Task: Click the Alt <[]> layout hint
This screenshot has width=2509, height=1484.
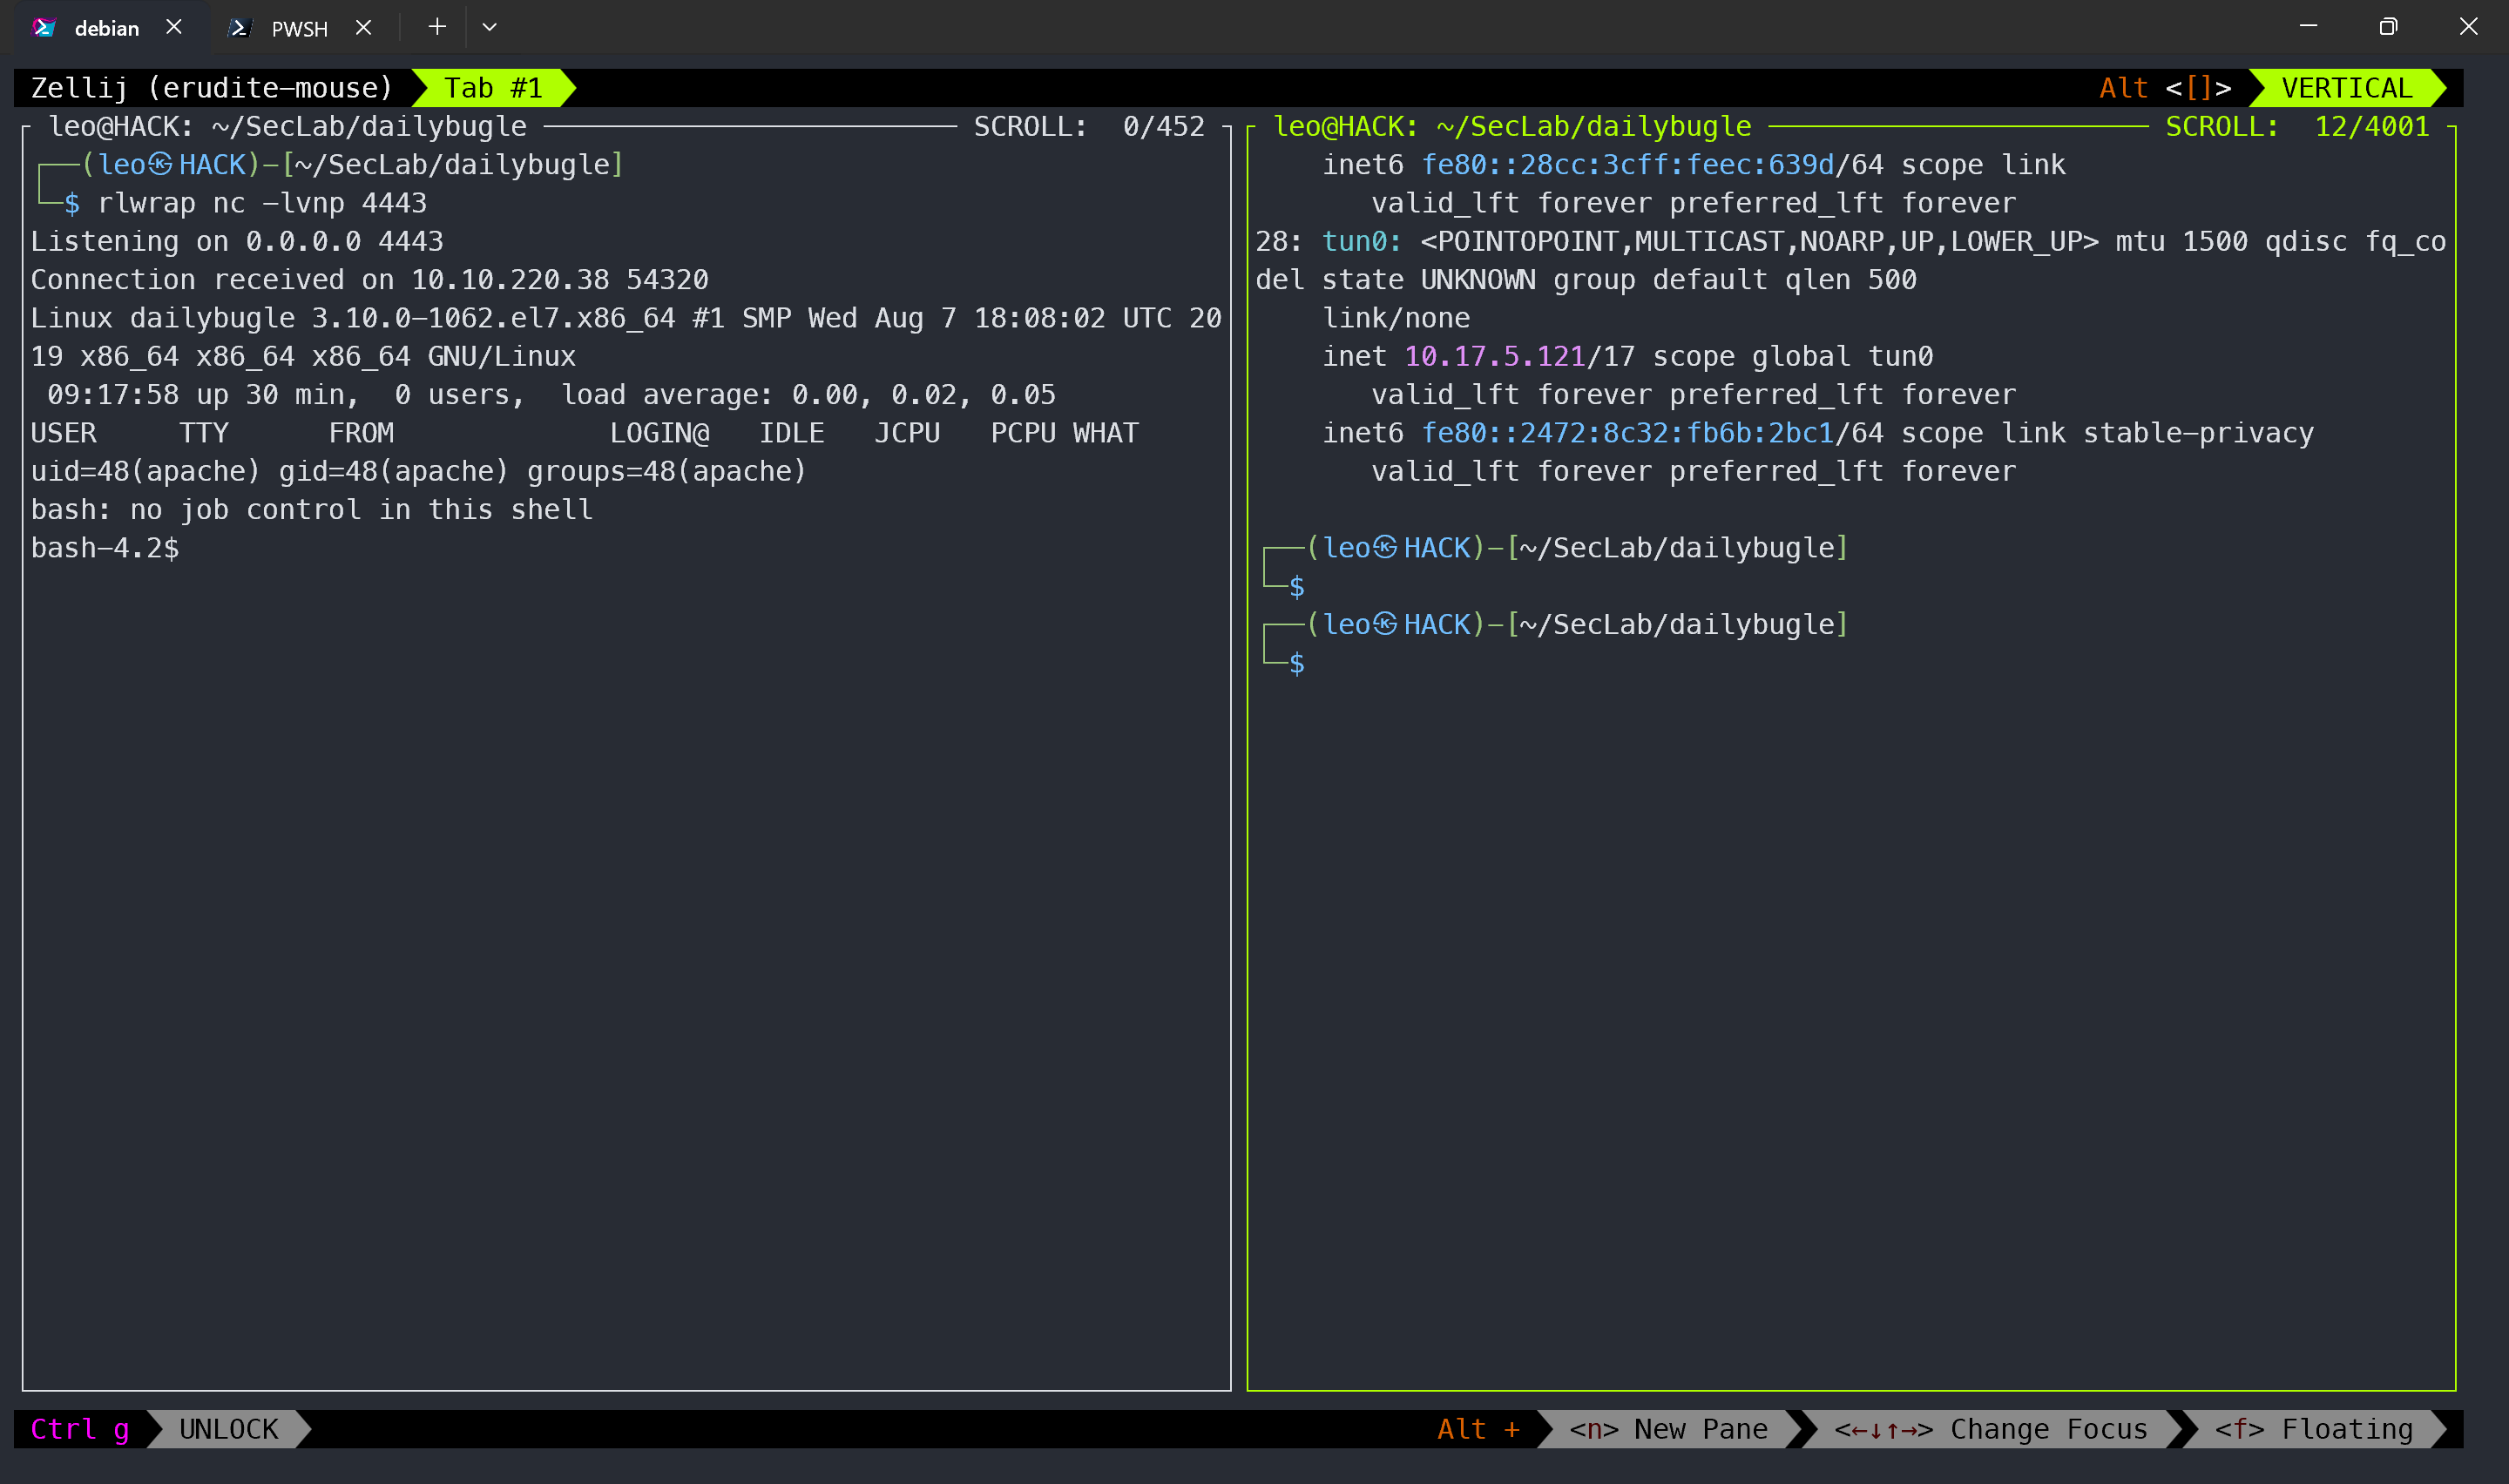Action: [x=2165, y=88]
